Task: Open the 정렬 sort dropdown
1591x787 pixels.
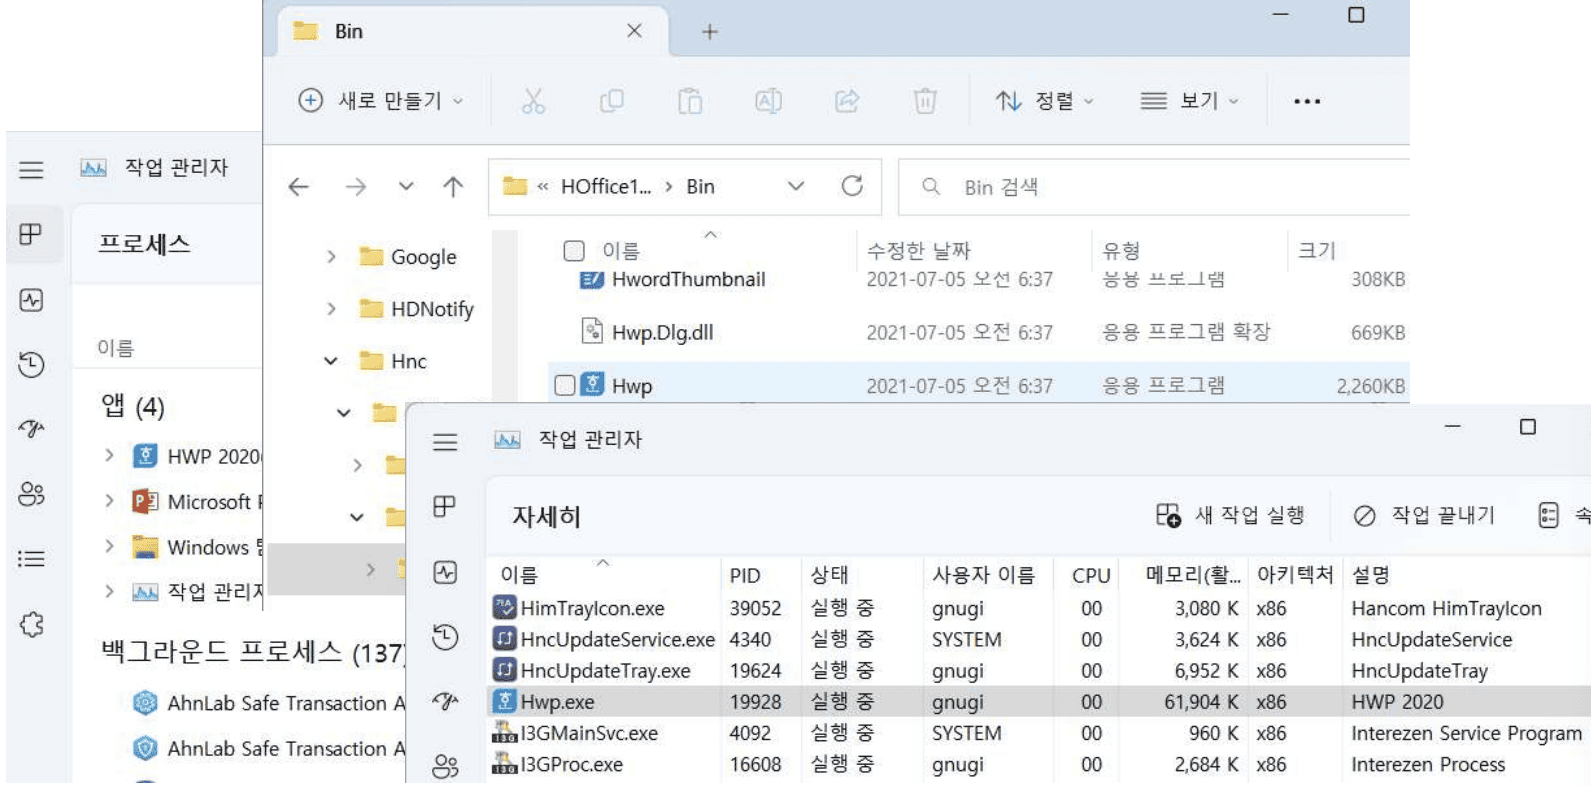Action: (1044, 101)
